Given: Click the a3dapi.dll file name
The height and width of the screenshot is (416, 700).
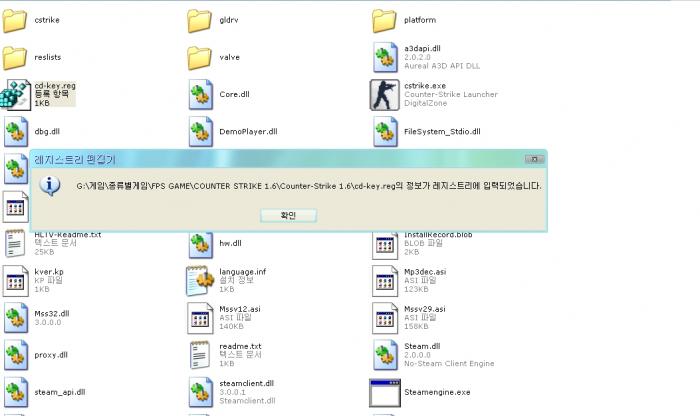Looking at the screenshot, I should point(422,48).
